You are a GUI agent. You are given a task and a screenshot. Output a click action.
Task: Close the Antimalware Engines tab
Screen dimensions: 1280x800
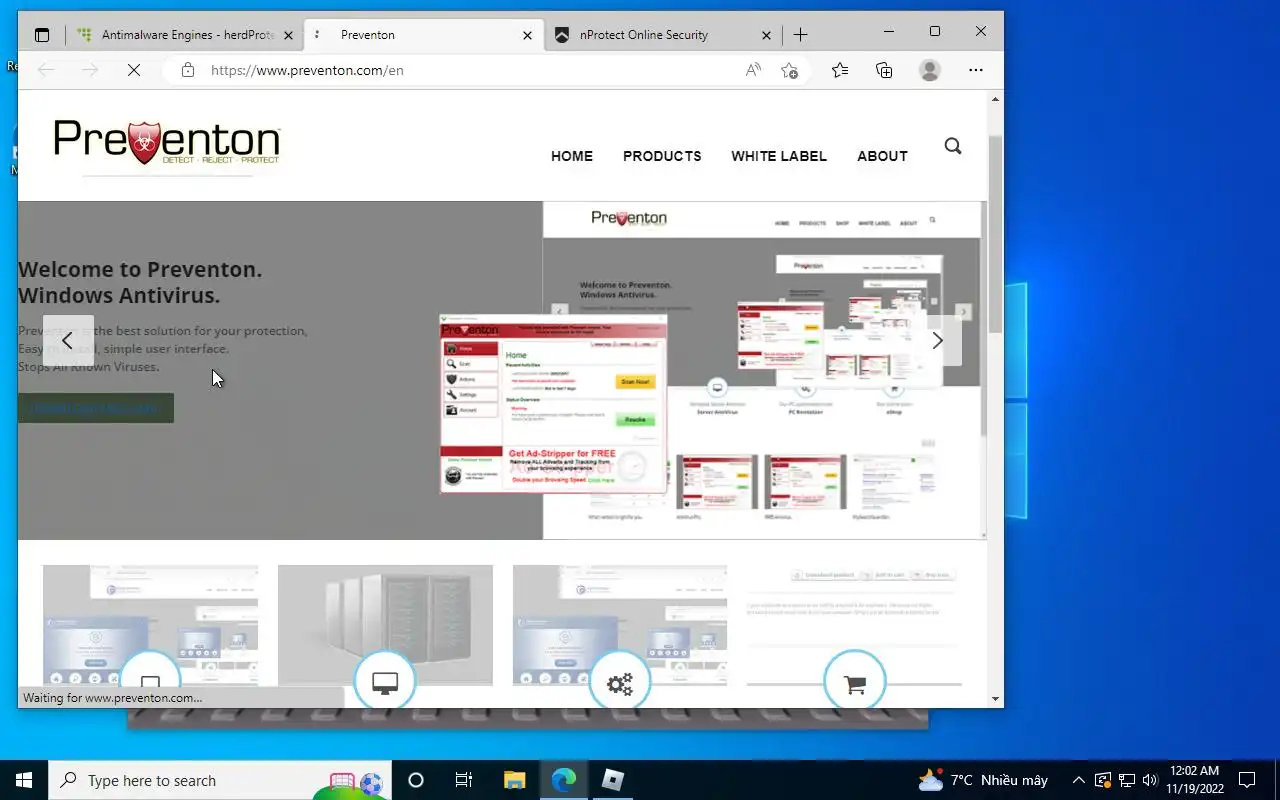[288, 35]
